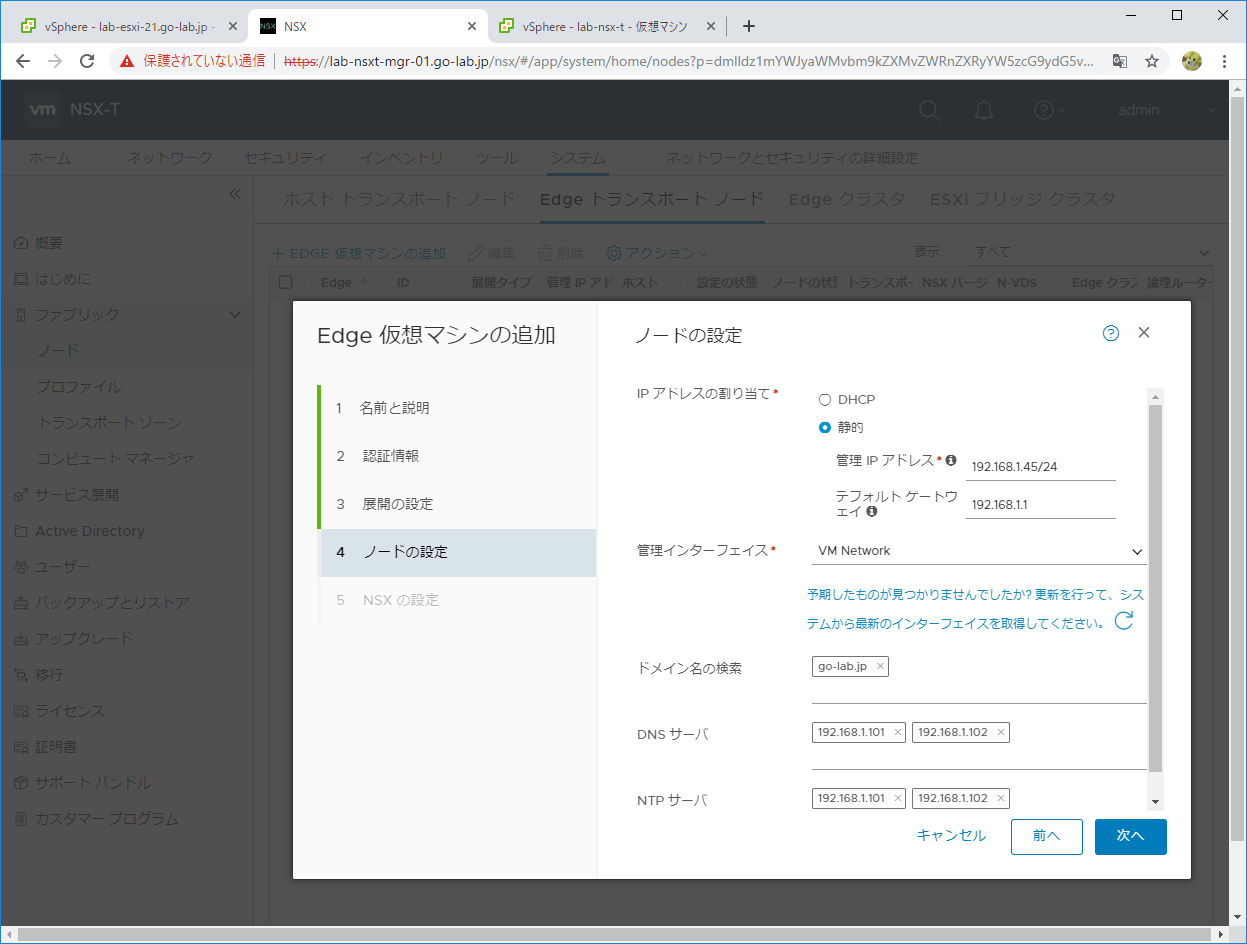1247x944 pixels.
Task: Select the 静的 radio option
Action: click(825, 427)
